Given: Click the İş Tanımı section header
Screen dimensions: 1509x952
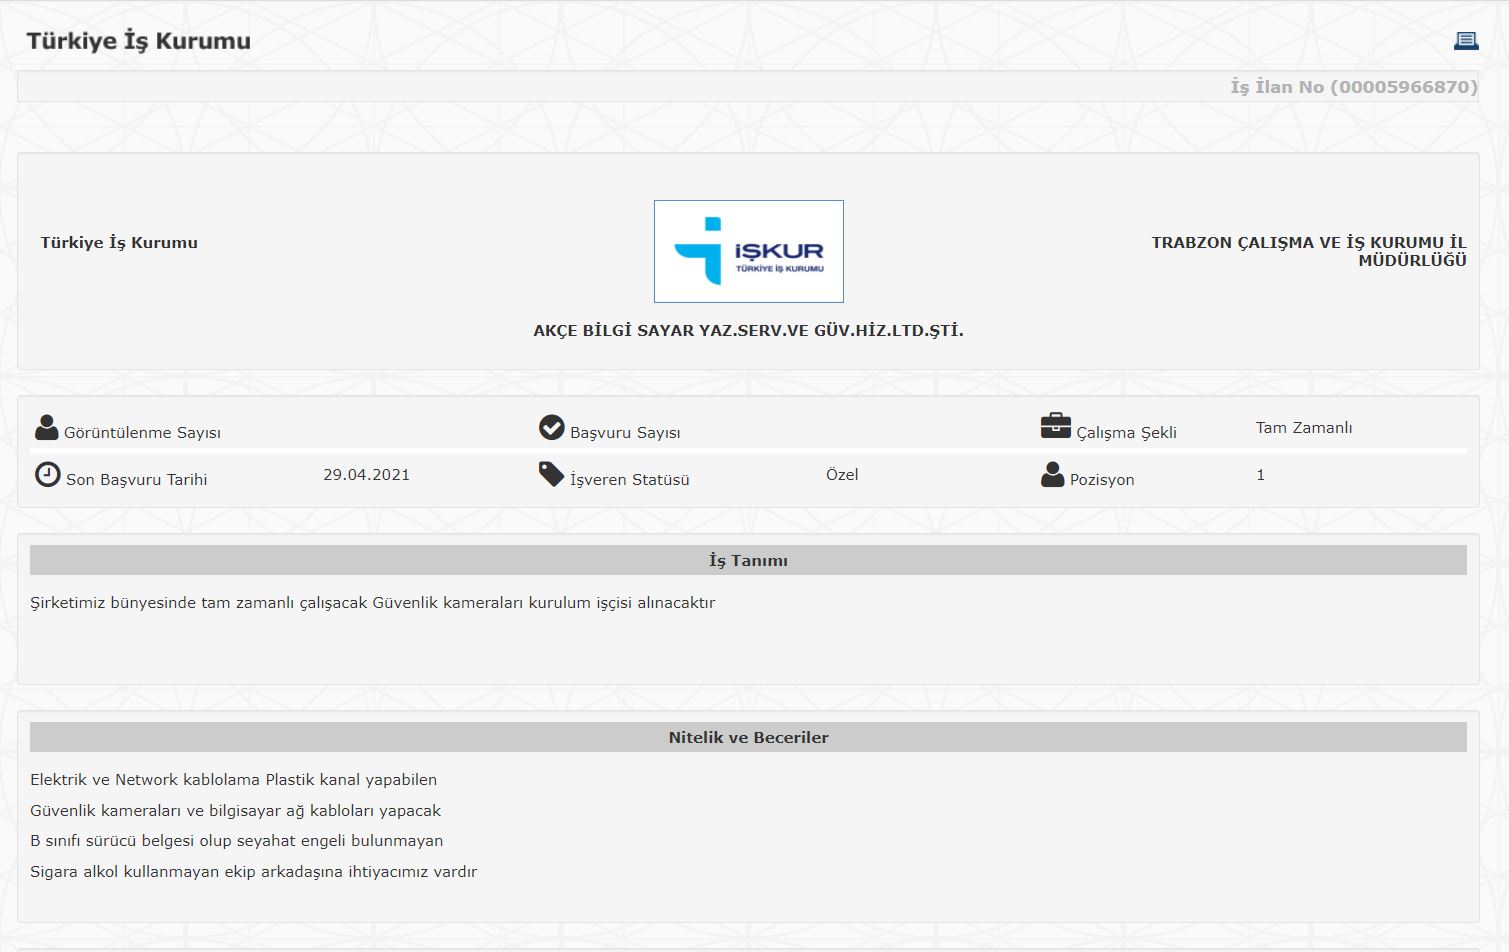Looking at the screenshot, I should [748, 560].
